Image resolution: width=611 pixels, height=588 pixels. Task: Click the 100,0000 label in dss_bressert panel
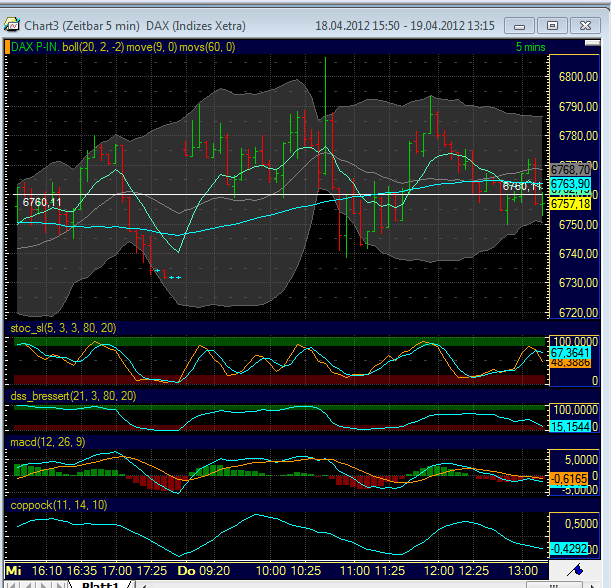(x=576, y=410)
